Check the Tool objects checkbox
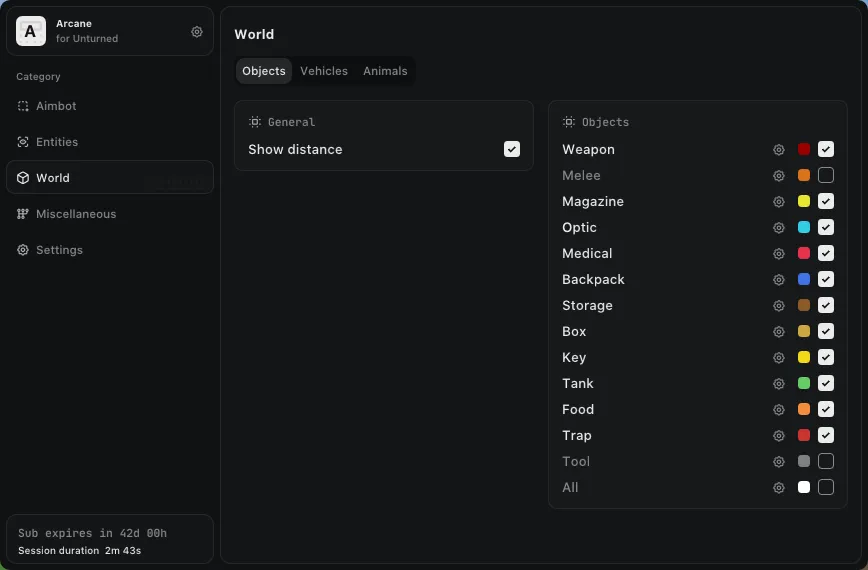The width and height of the screenshot is (868, 570). 826,462
